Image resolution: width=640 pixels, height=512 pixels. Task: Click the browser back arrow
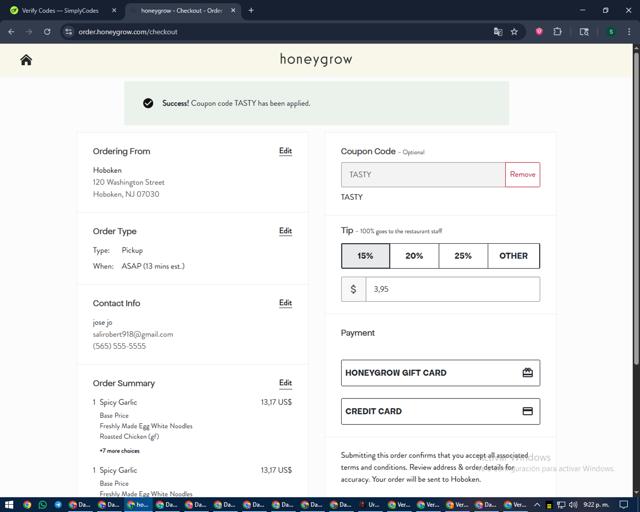11,32
